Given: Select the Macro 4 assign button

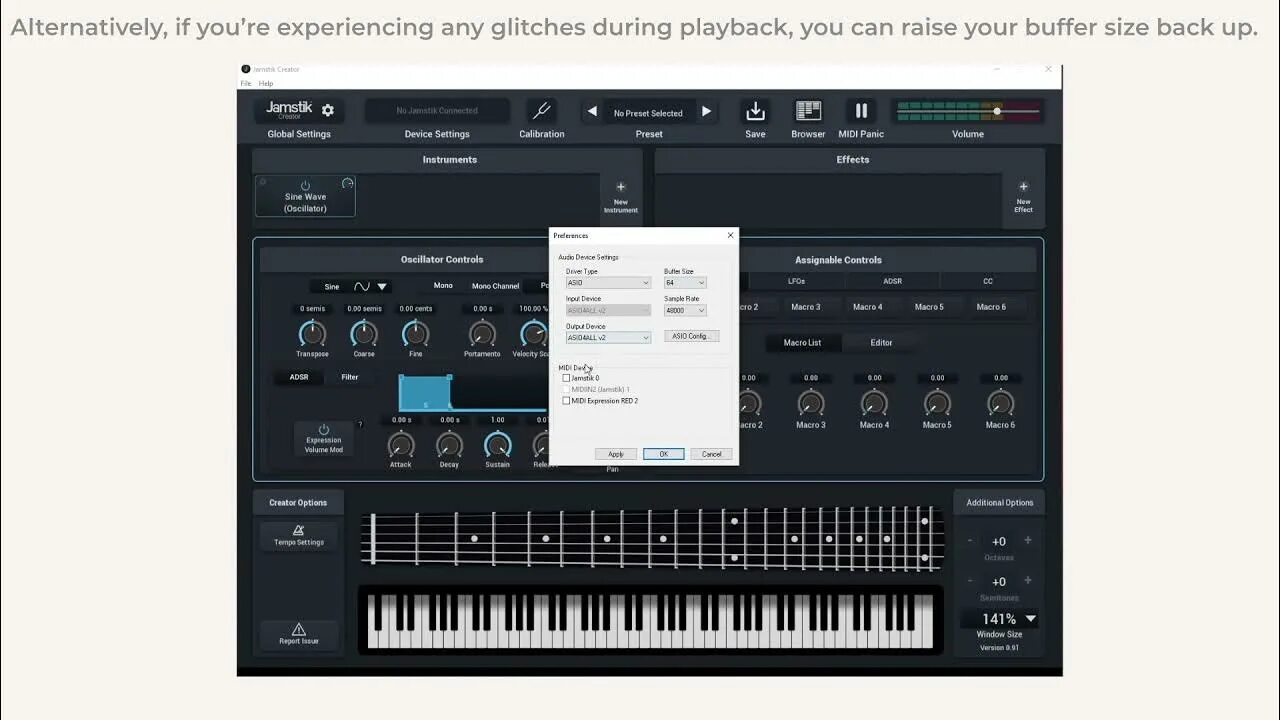Looking at the screenshot, I should click(867, 307).
